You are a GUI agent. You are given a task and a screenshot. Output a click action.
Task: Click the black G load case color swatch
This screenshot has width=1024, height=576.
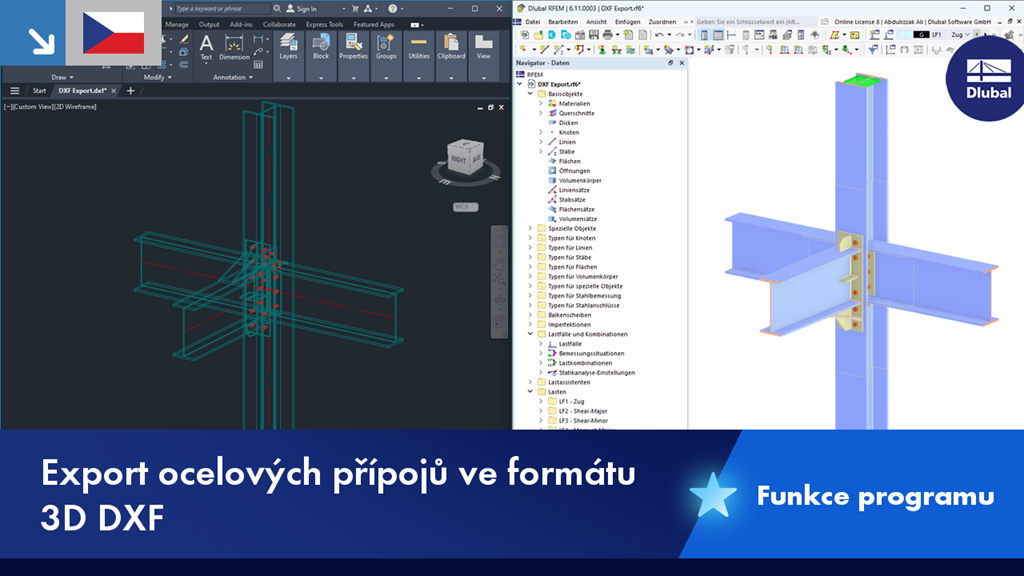pyautogui.click(x=920, y=35)
